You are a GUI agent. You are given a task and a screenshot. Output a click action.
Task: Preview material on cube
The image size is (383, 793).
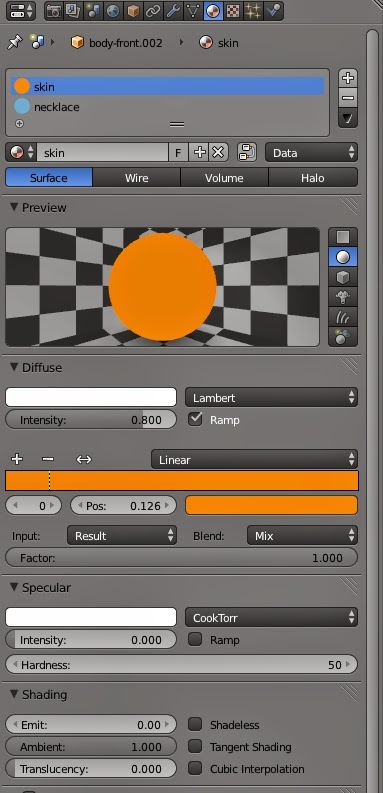click(343, 277)
